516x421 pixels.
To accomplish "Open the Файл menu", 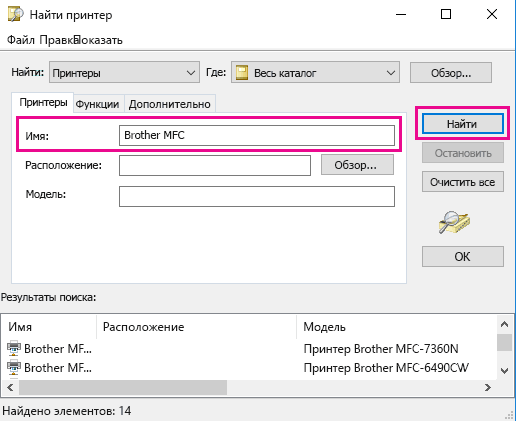I will (x=21, y=40).
